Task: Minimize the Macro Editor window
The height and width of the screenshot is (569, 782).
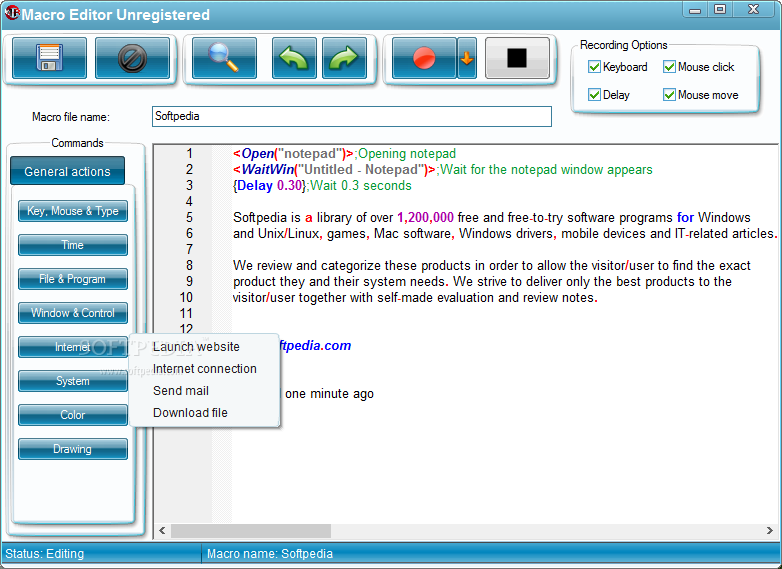Action: (695, 9)
